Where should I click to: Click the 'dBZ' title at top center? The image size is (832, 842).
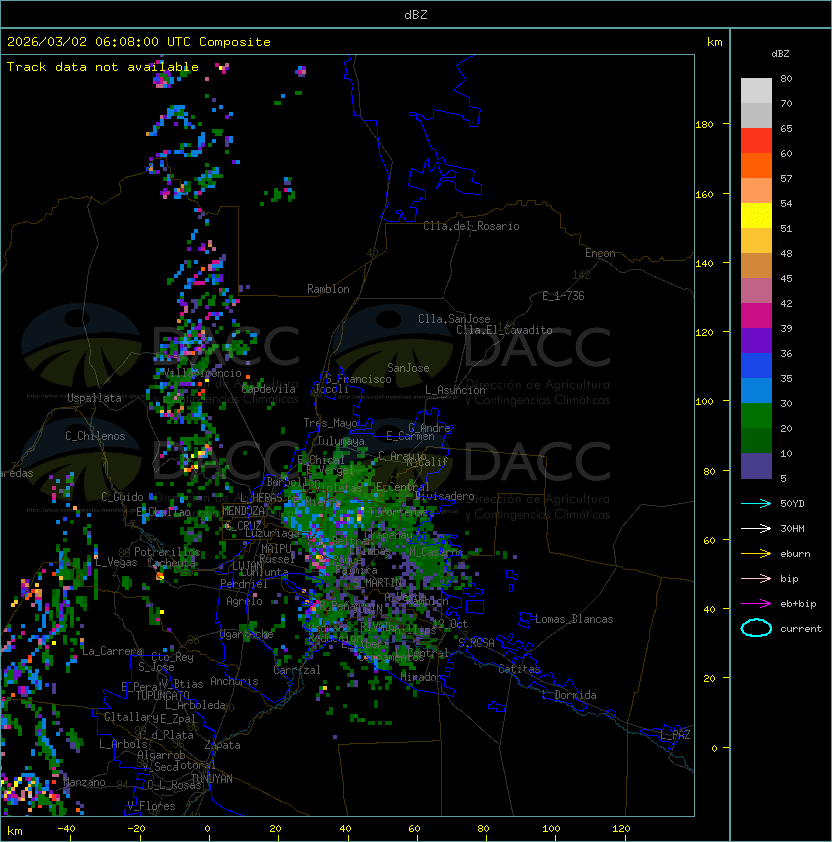(x=416, y=14)
